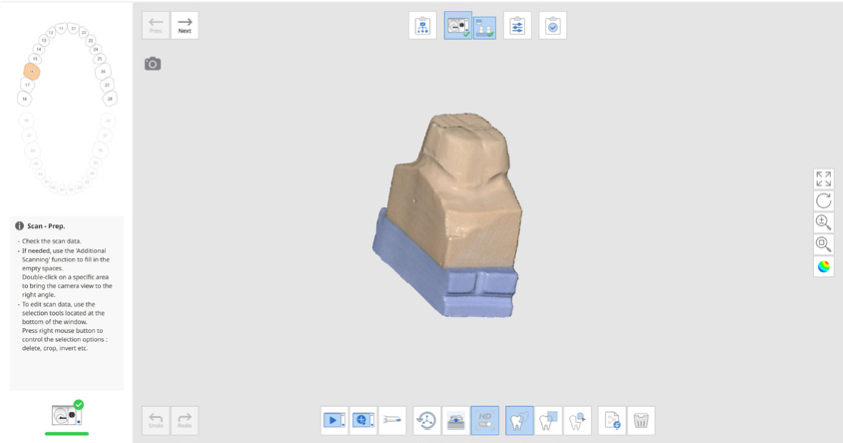
Task: Toggle the tooth surface selection tool
Action: coord(519,420)
